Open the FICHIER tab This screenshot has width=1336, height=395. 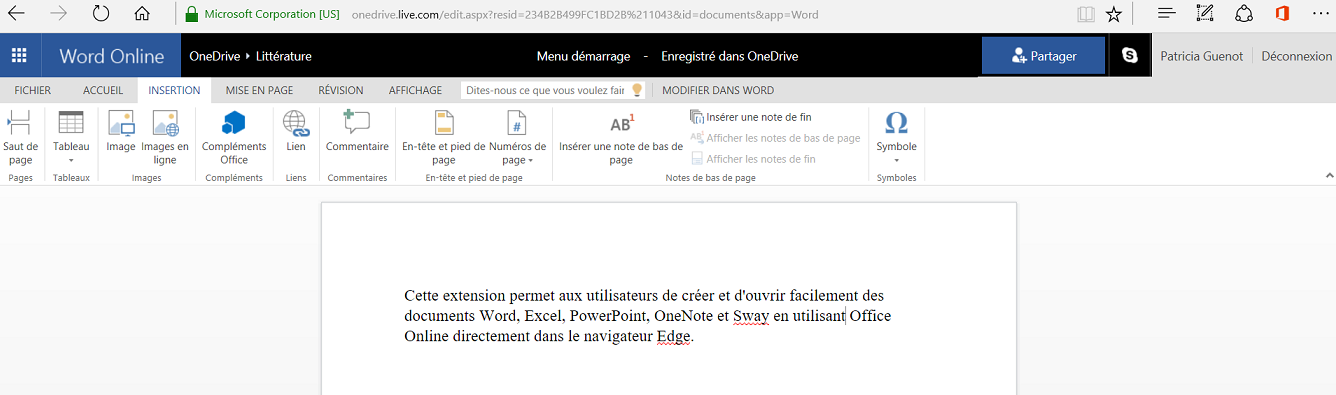coord(33,90)
